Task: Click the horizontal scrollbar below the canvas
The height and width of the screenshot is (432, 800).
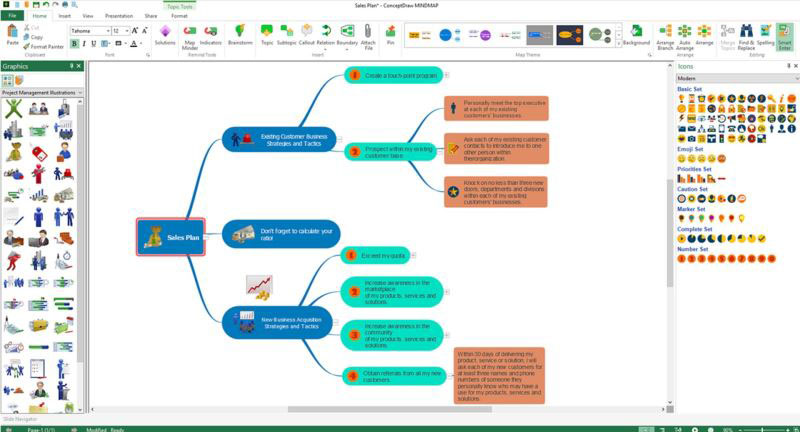Action: [390, 409]
